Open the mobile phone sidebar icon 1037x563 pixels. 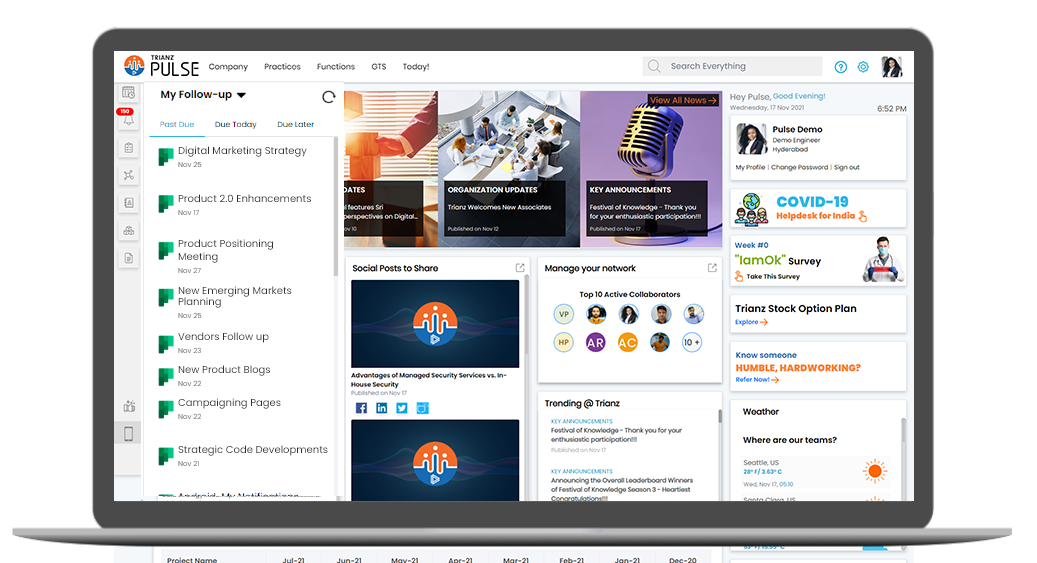128,434
